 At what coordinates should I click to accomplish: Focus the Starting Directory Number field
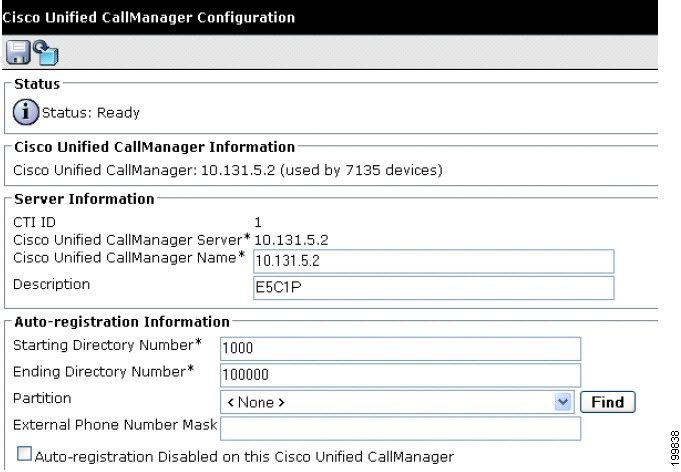400,349
